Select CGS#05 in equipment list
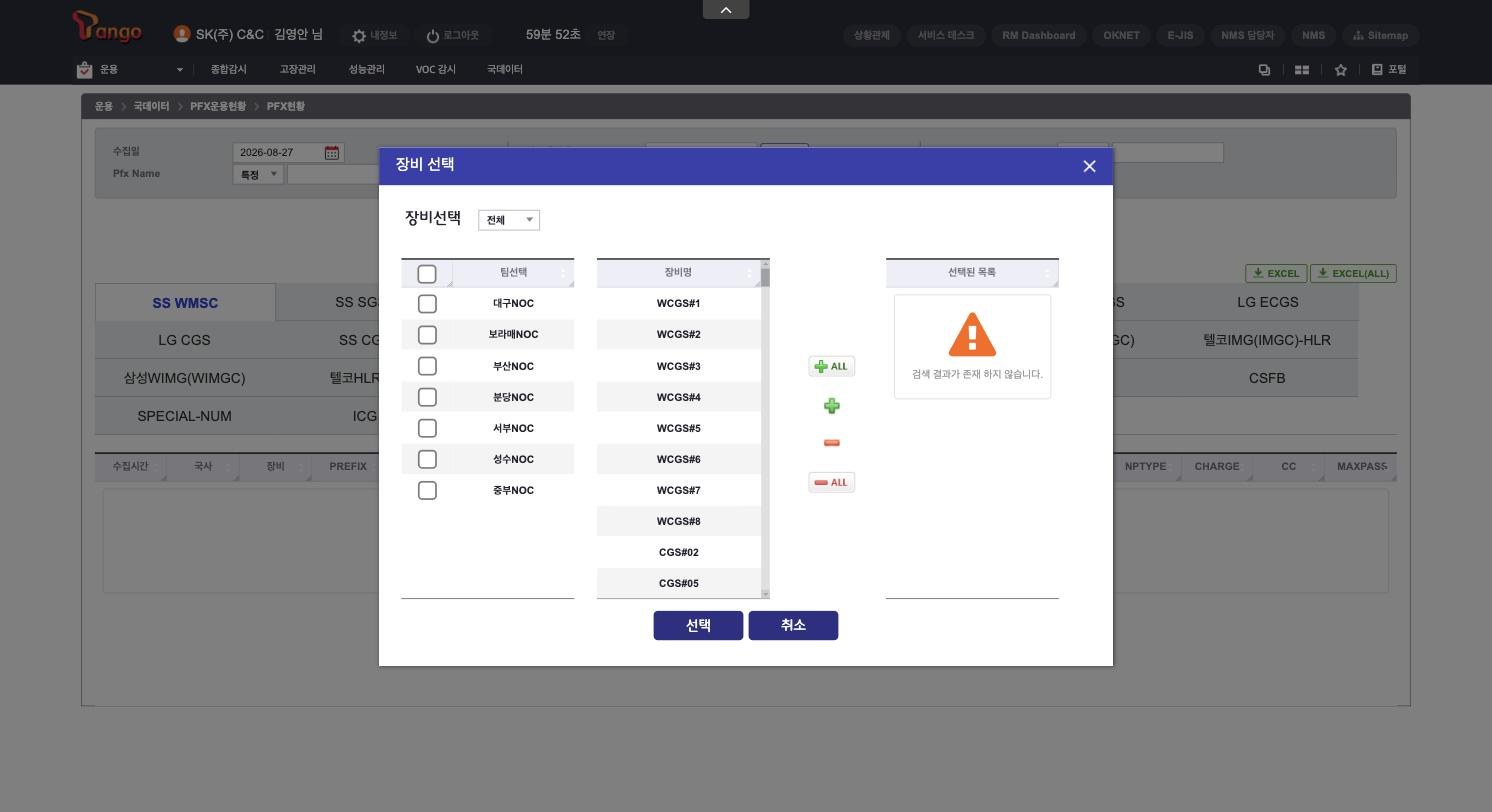This screenshot has height=812, width=1492. pos(679,583)
